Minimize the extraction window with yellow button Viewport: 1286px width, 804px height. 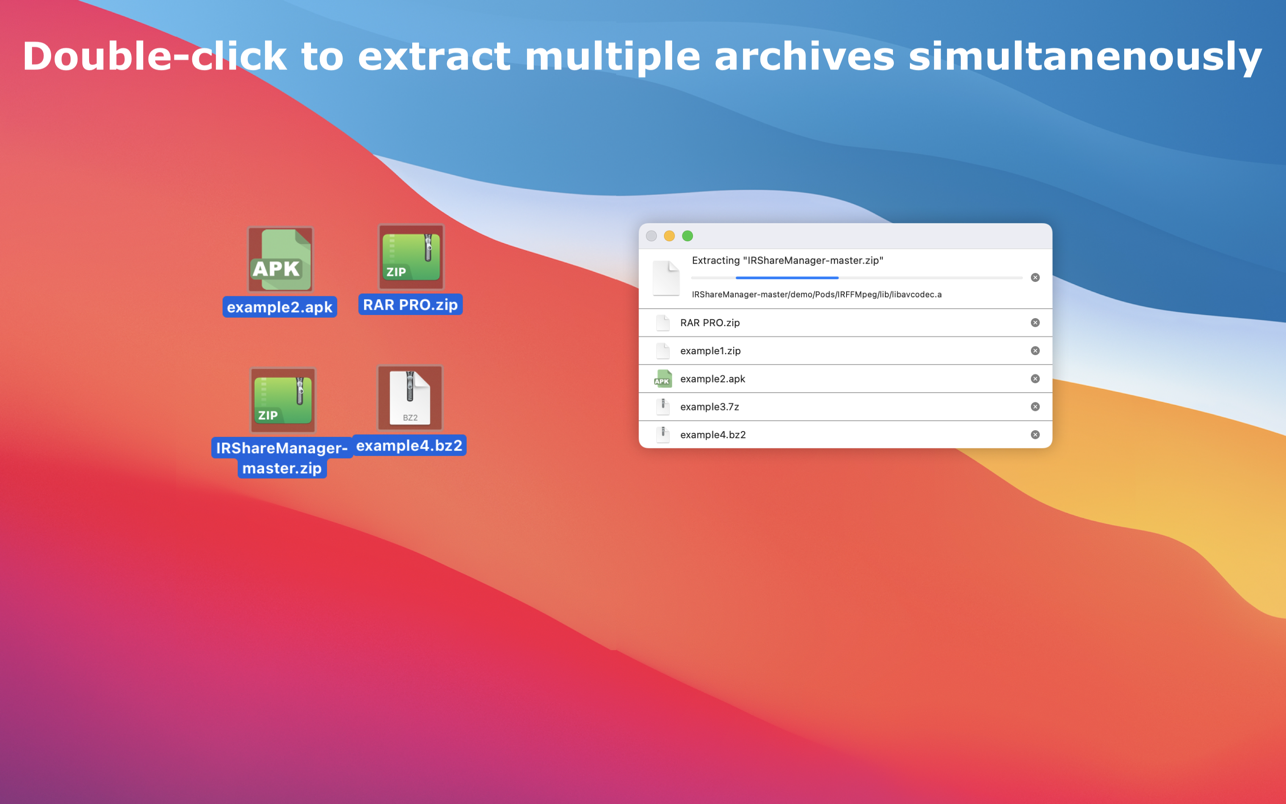pyautogui.click(x=669, y=236)
